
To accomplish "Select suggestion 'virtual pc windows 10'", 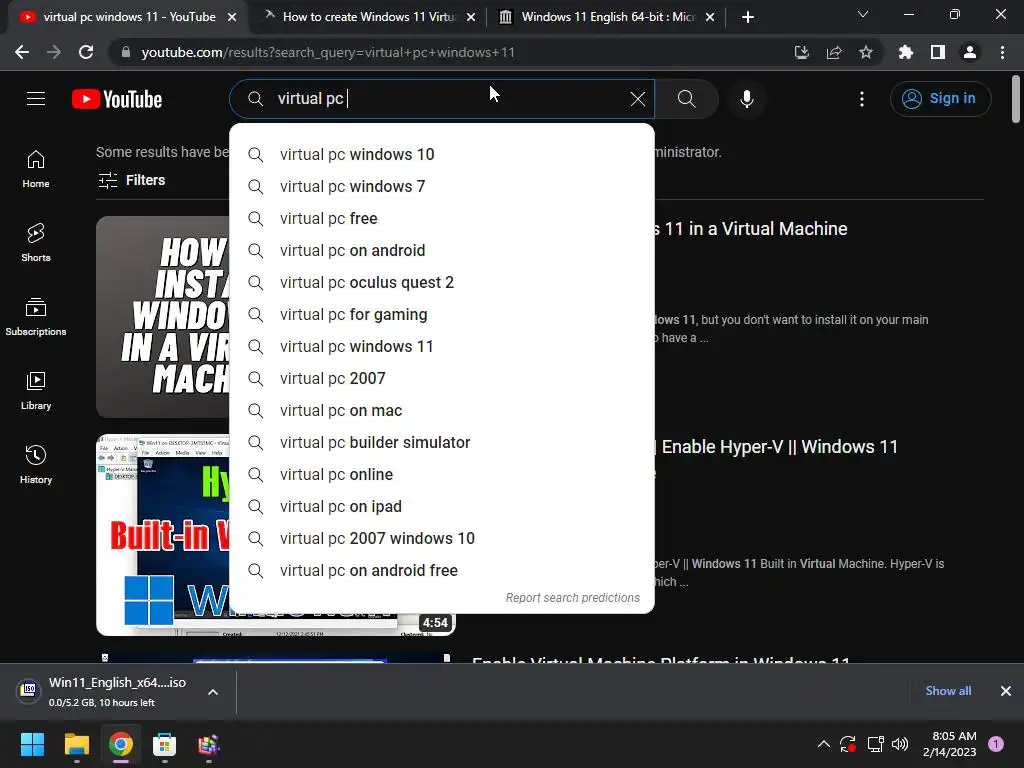I will 442,155.
